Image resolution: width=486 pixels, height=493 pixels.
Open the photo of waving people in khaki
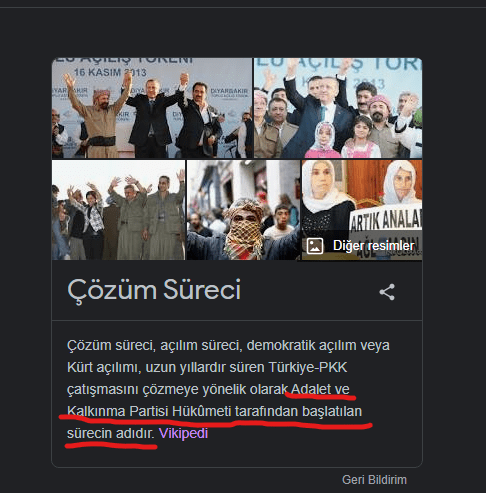118,210
